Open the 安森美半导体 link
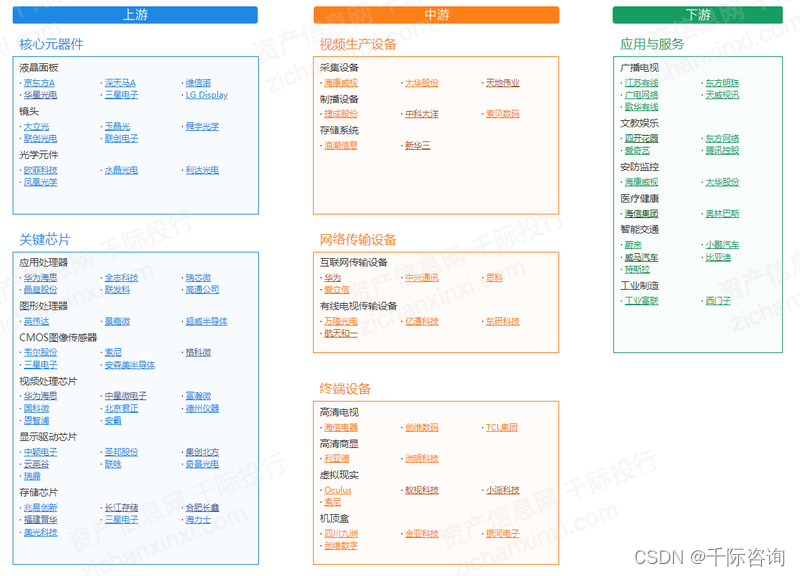This screenshot has width=800, height=576. tap(130, 365)
